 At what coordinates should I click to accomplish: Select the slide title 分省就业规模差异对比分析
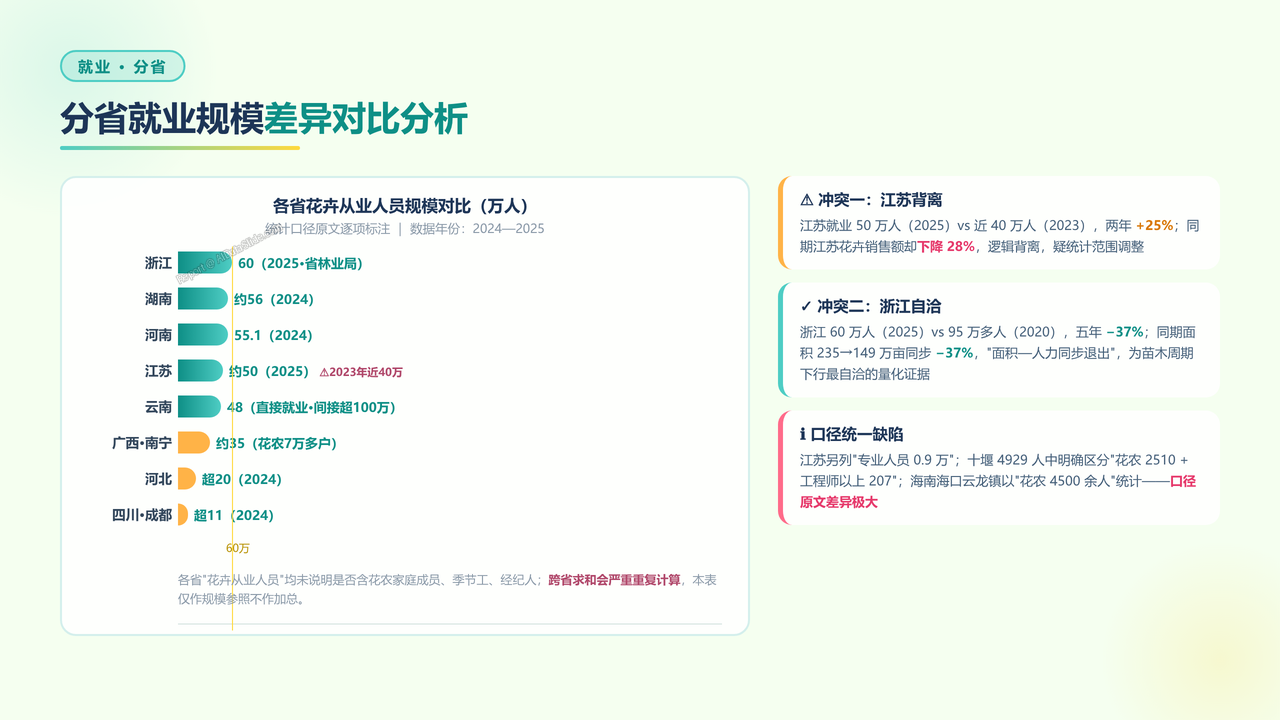point(264,119)
